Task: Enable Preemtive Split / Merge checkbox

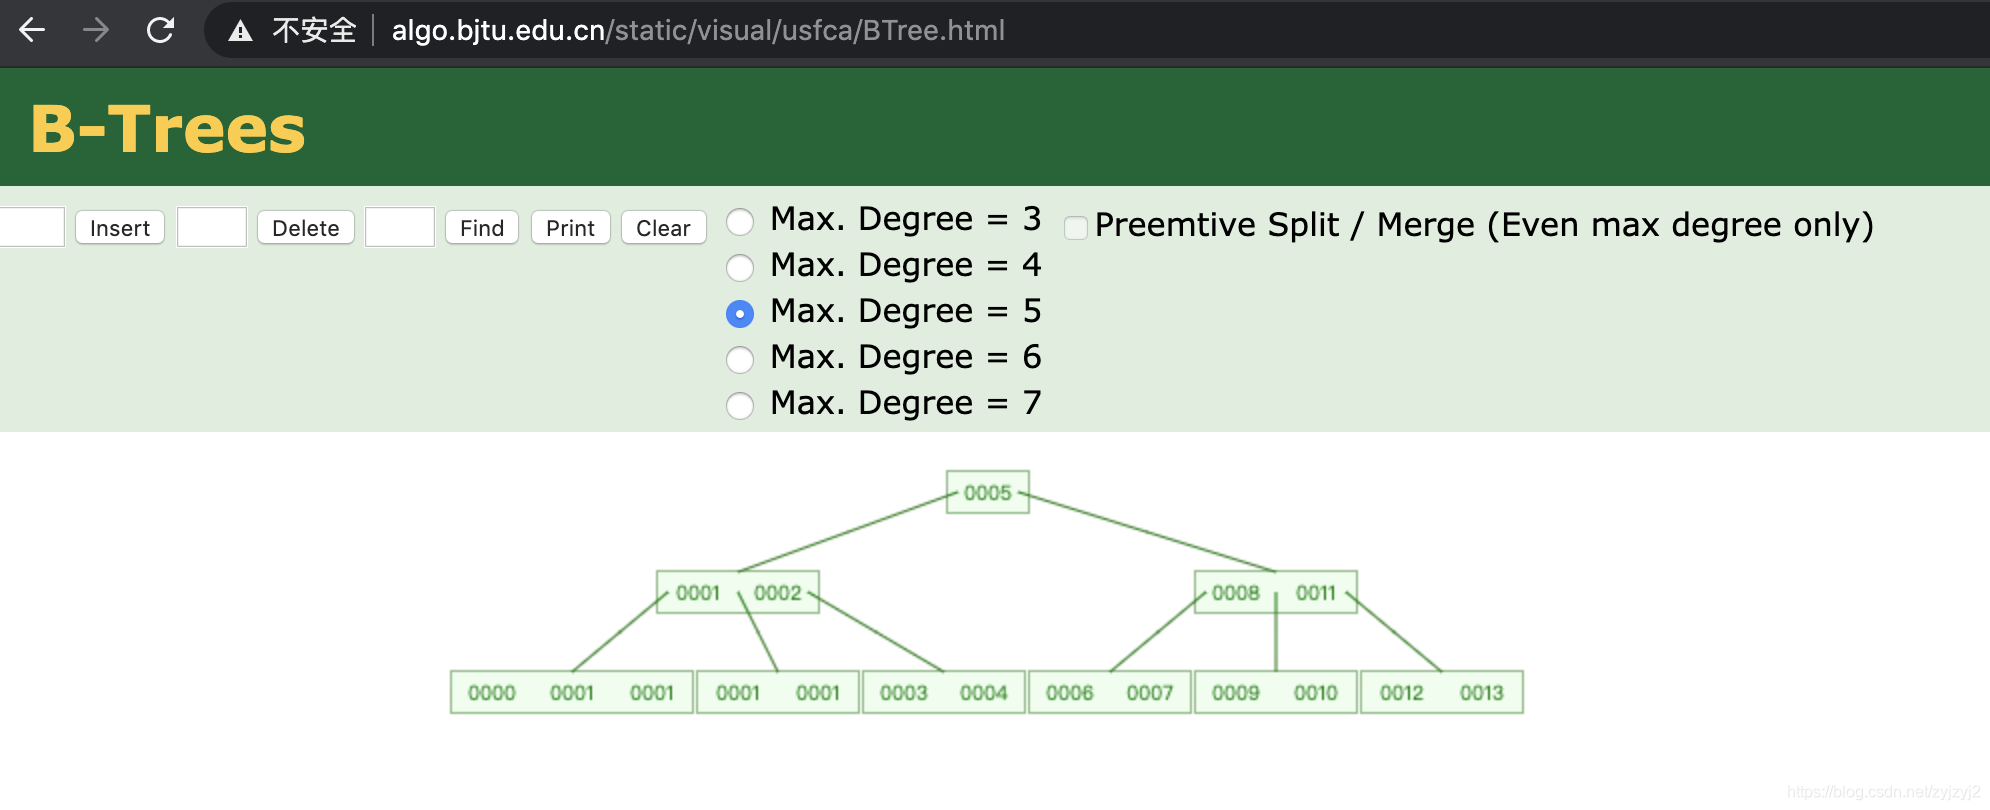Action: click(x=1076, y=228)
